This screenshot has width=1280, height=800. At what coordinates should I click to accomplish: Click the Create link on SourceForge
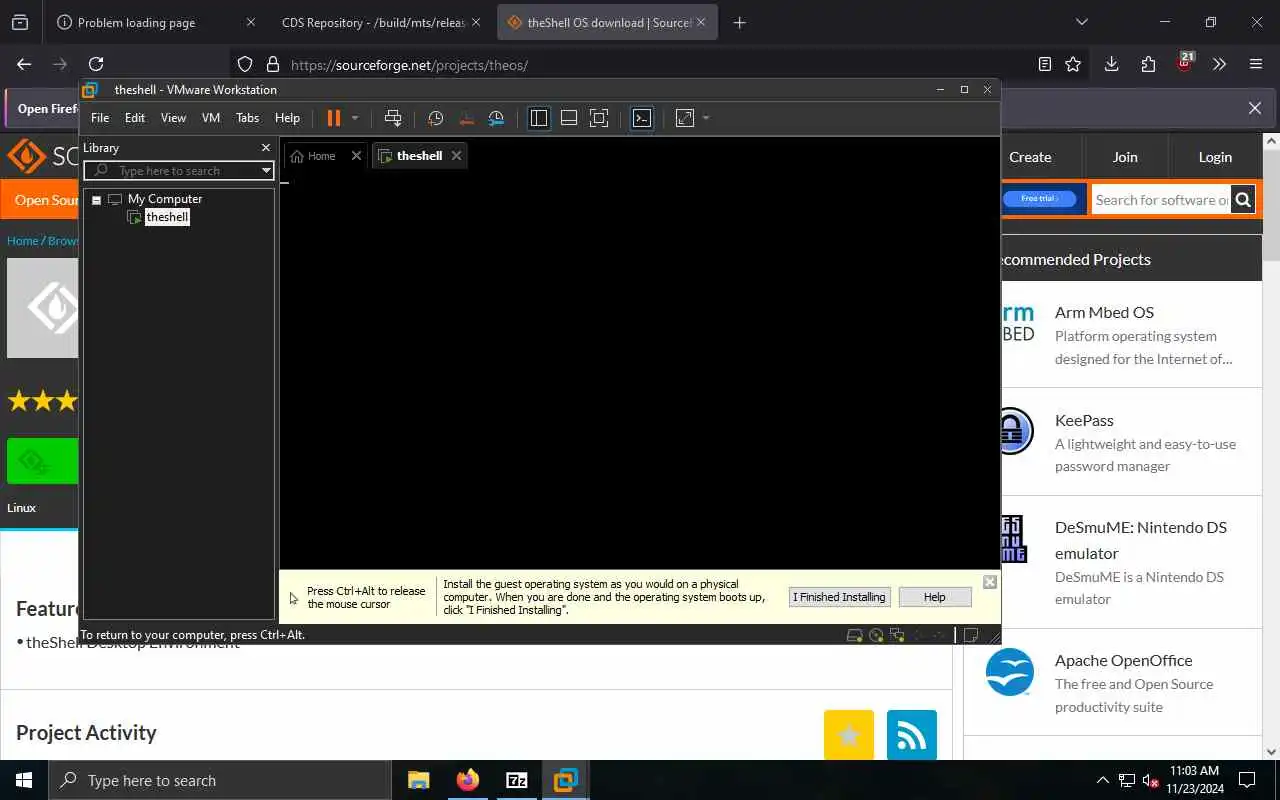point(1030,157)
